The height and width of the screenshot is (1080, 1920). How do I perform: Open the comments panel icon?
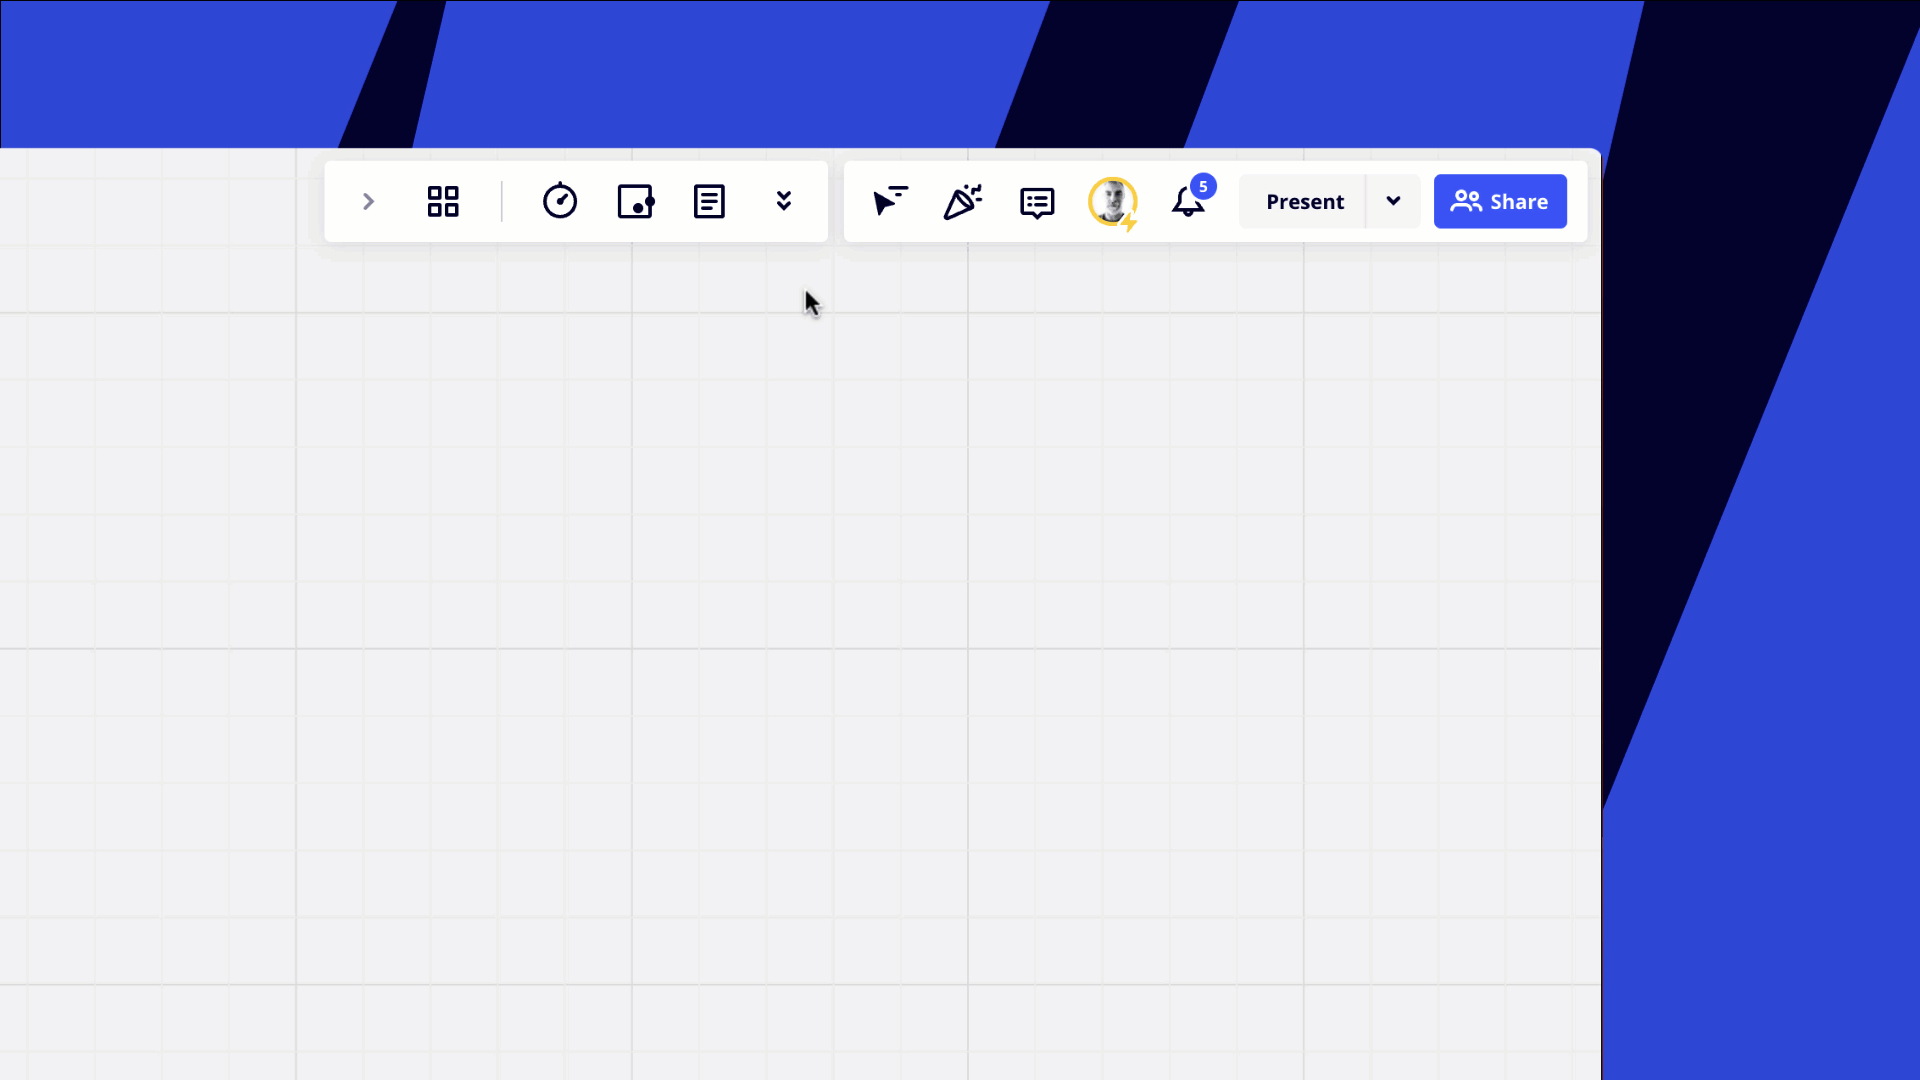(x=1037, y=203)
